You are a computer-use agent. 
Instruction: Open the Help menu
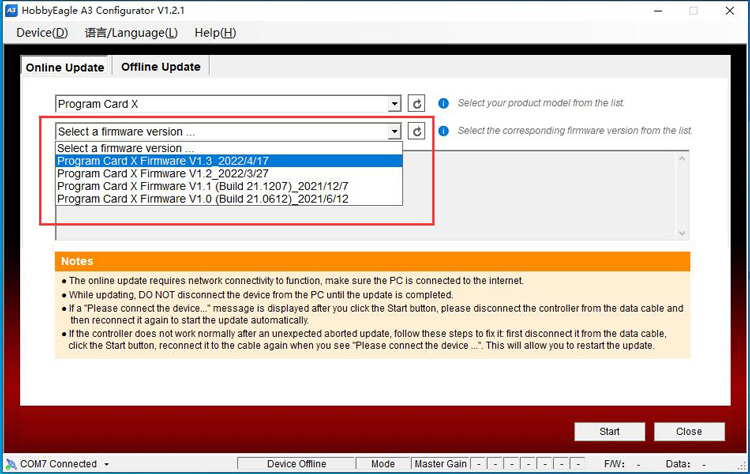(x=215, y=33)
